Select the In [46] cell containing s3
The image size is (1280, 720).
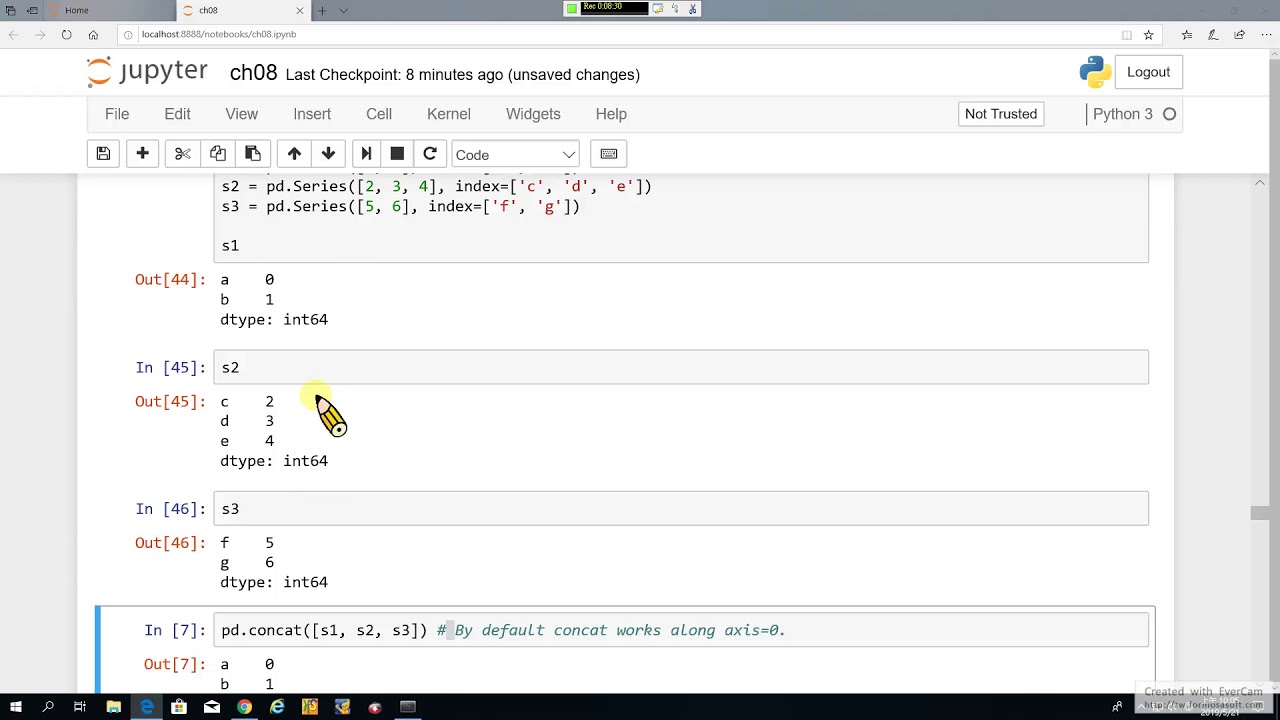681,509
